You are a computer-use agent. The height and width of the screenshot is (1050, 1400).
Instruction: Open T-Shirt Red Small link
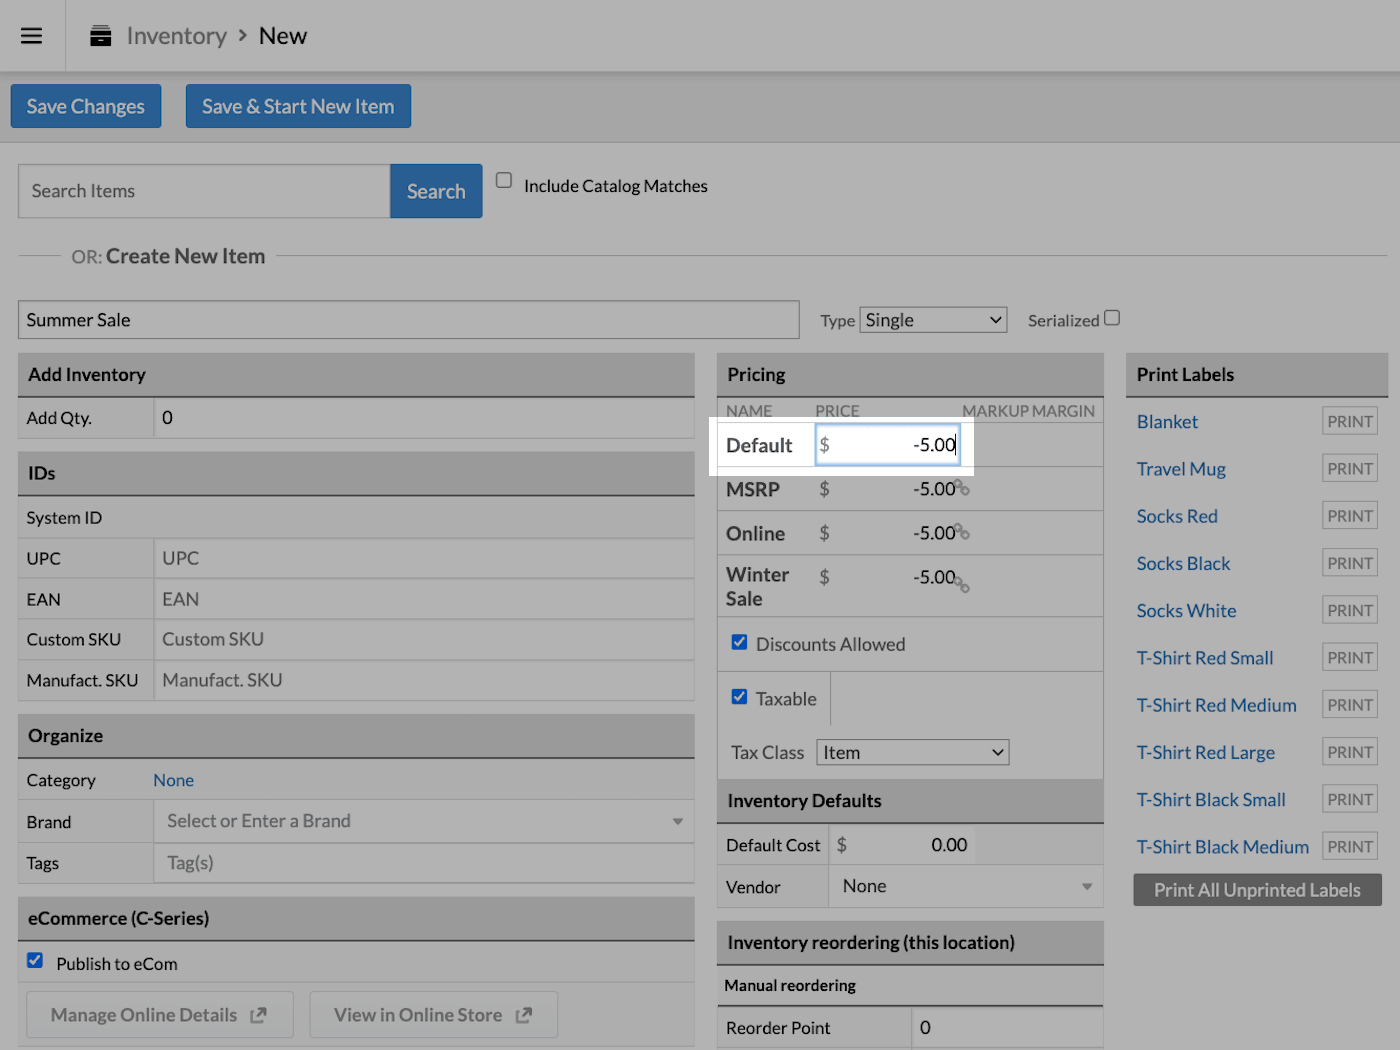pos(1205,658)
